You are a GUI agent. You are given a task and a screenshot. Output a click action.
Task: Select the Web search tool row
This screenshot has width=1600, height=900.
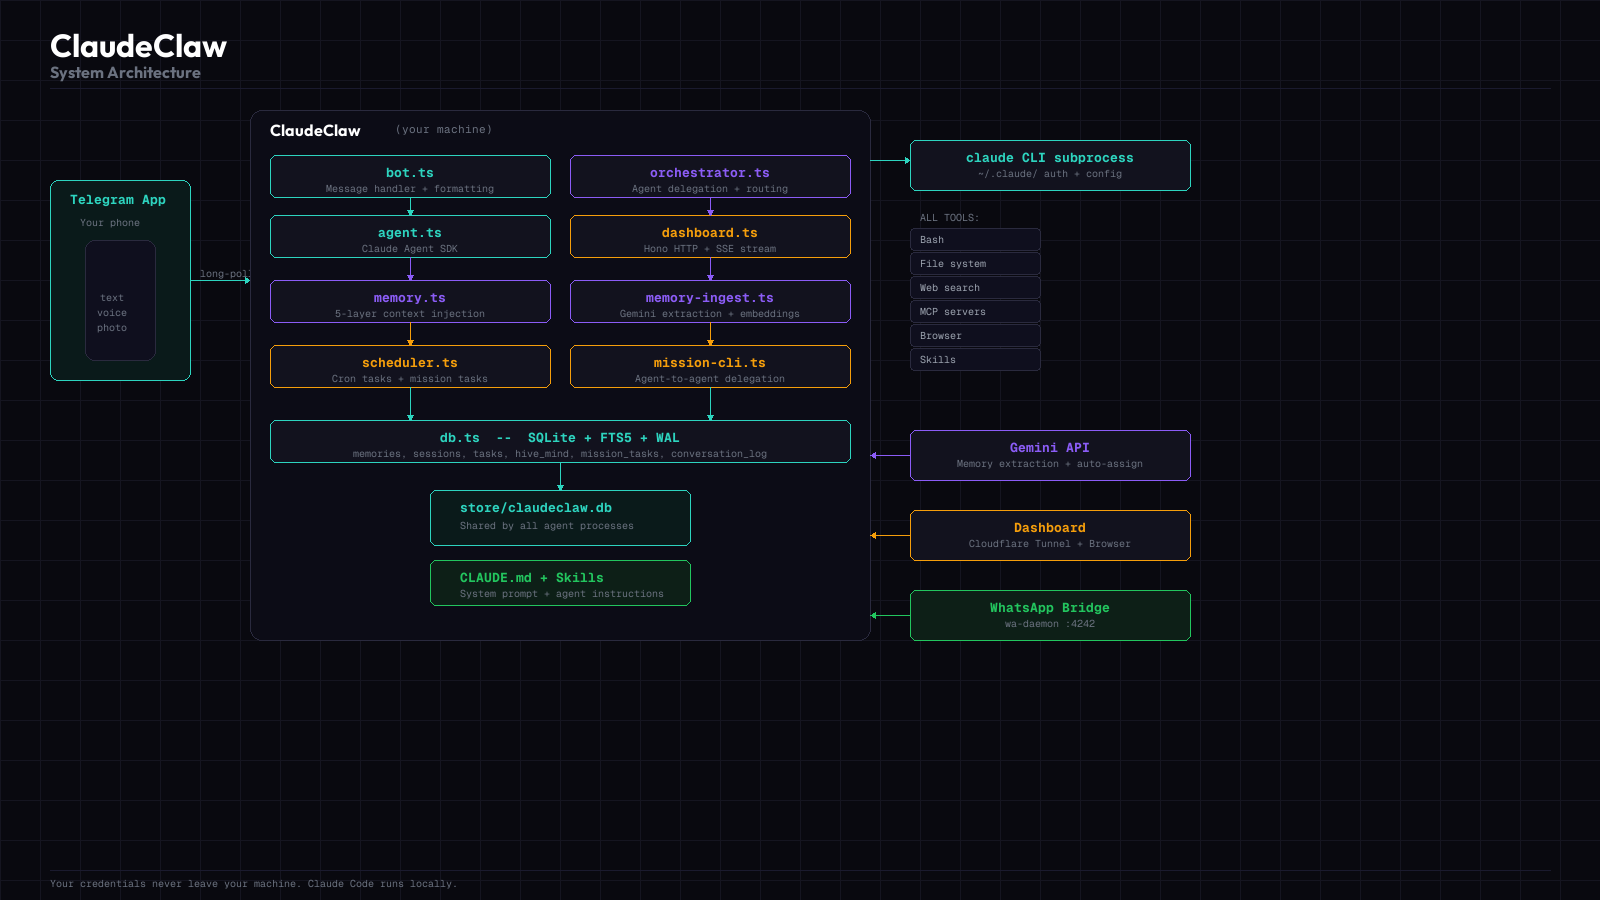coord(975,288)
